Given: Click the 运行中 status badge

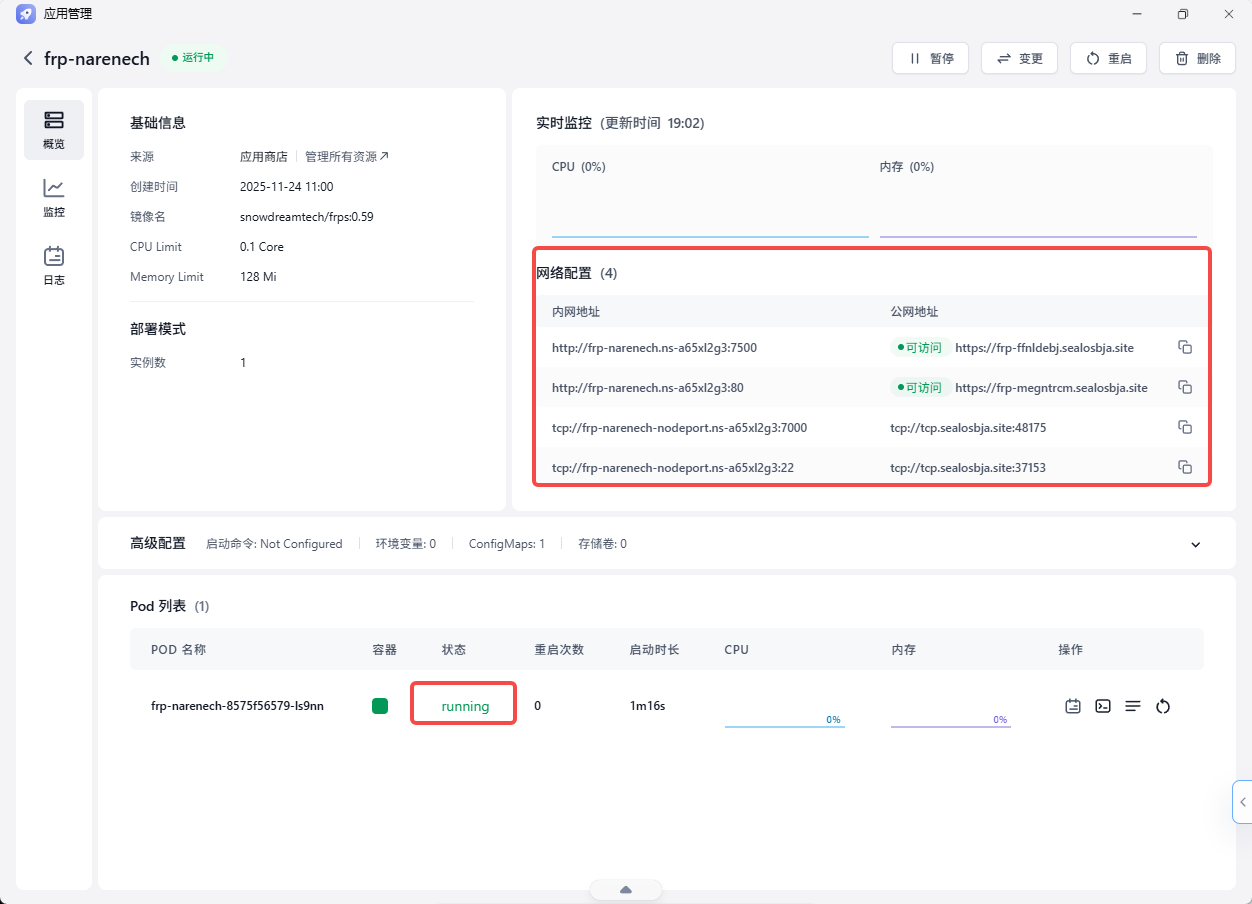Looking at the screenshot, I should [193, 58].
